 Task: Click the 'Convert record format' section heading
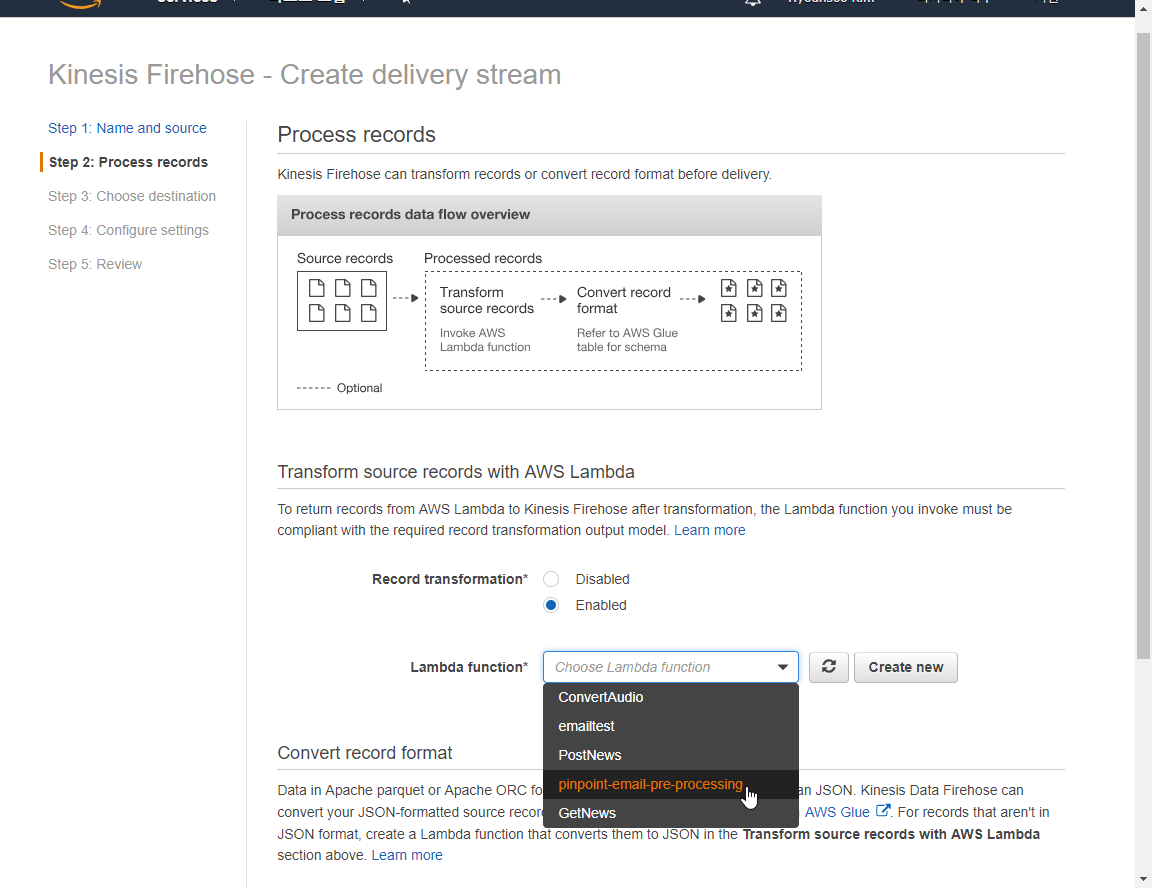pyautogui.click(x=364, y=753)
